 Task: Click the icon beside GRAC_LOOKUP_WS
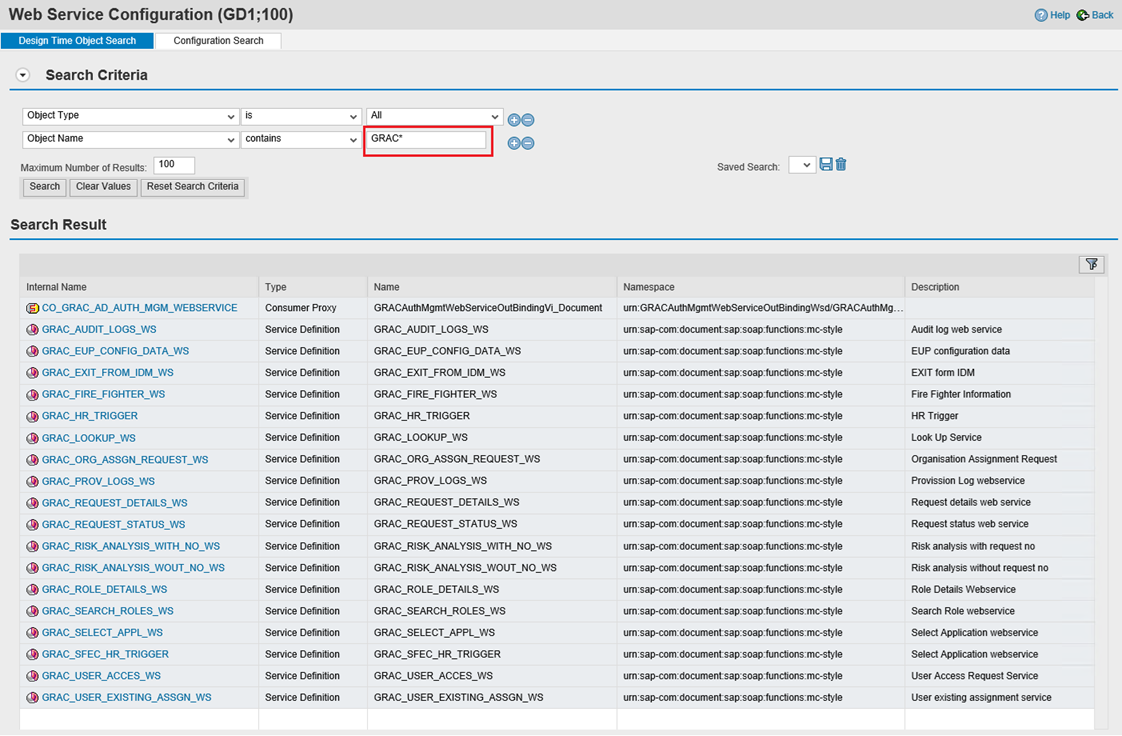(x=32, y=438)
